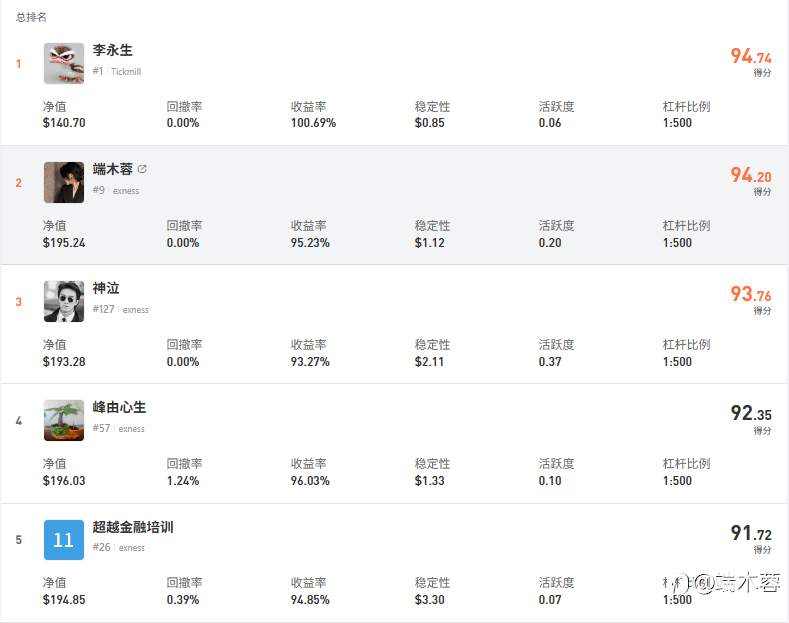Select the 总排名 tab heading

(x=31, y=17)
